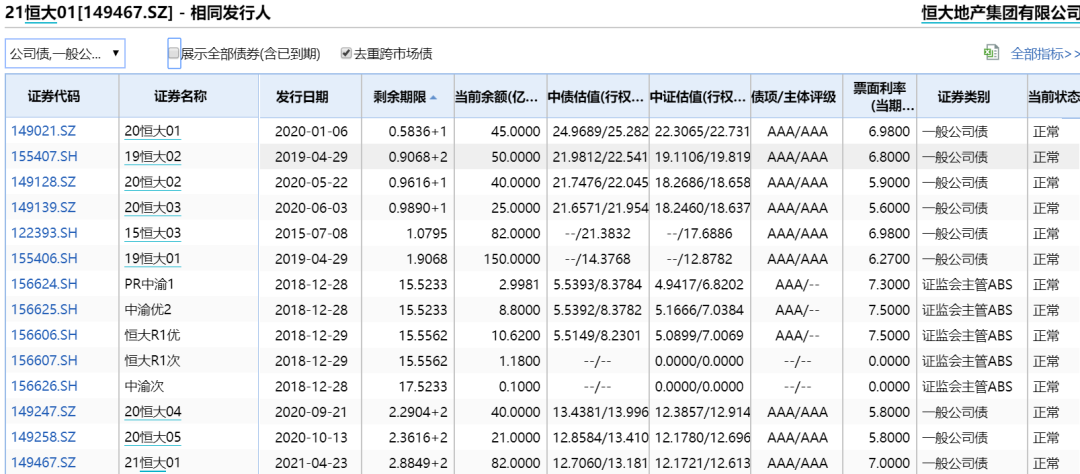This screenshot has height=474, width=1080.
Task: Select the bond name 20恒大01
Action: point(153,131)
